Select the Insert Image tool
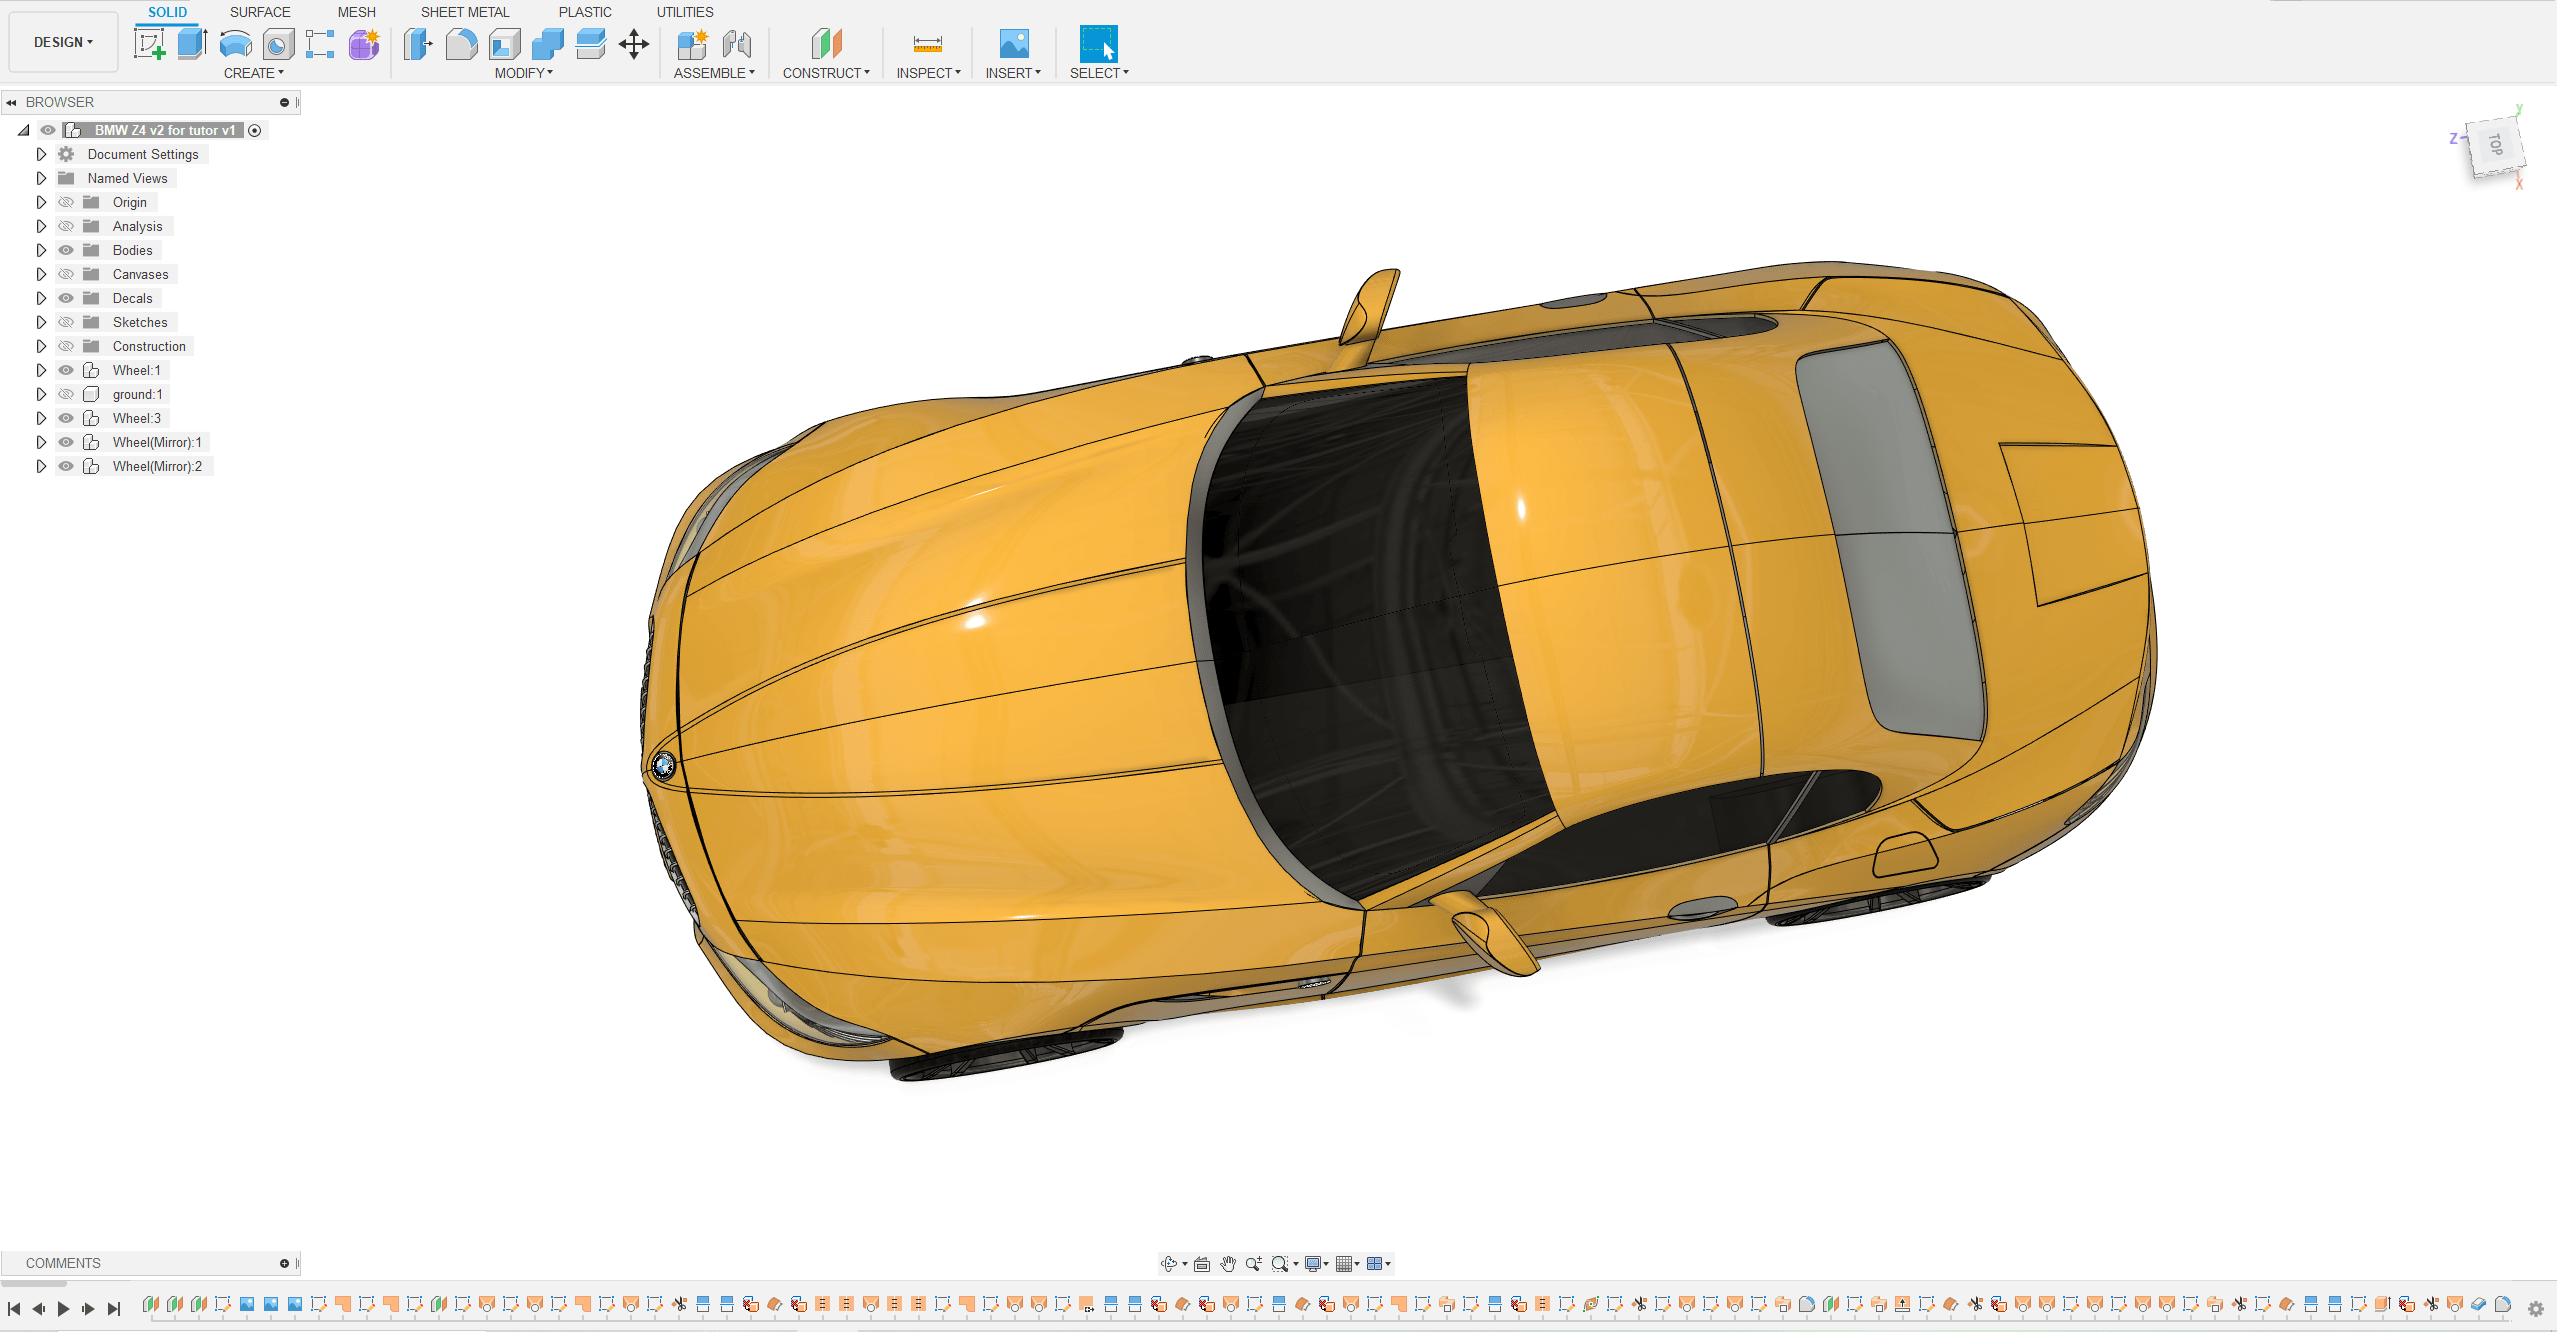This screenshot has height=1332, width=2557. [x=1014, y=44]
